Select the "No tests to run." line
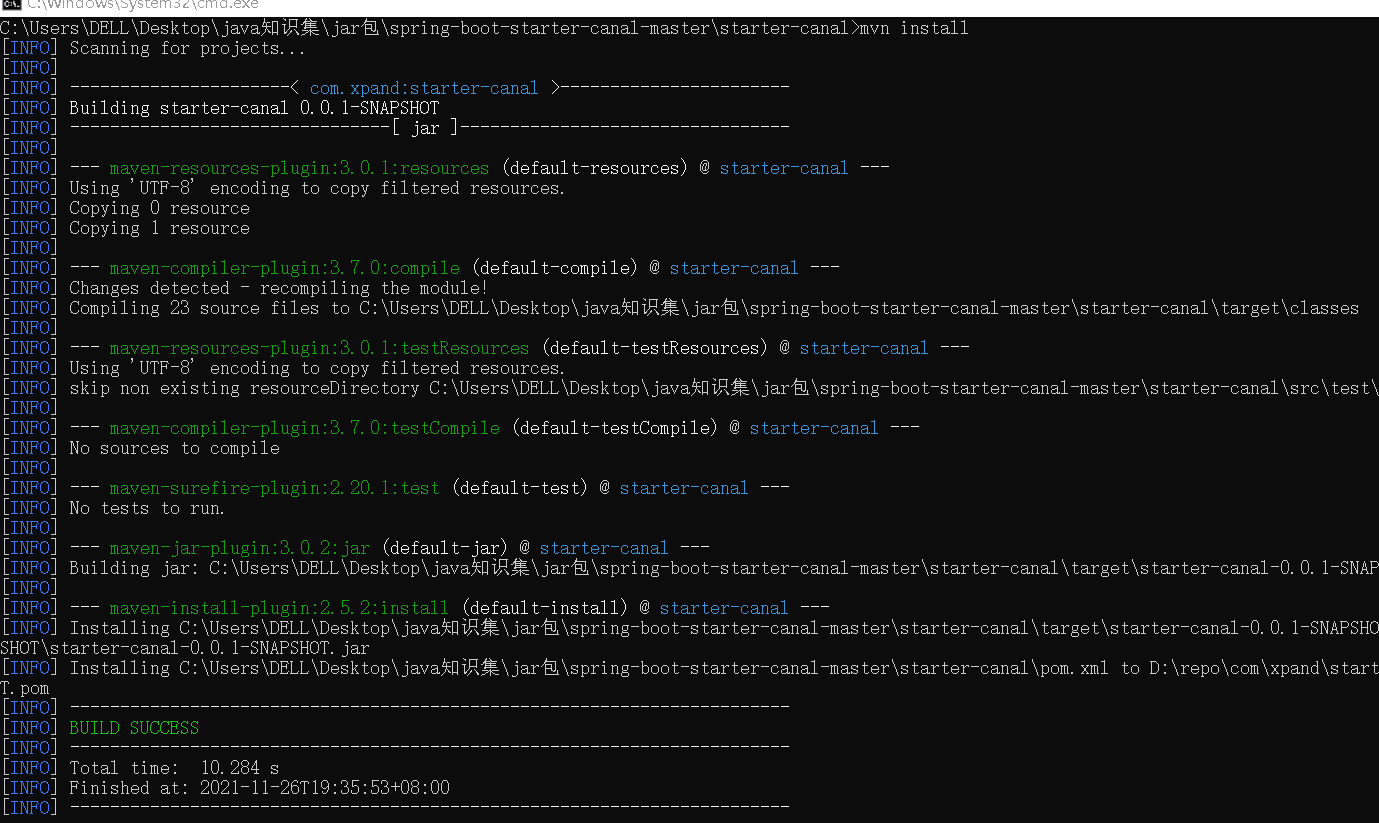 click(x=147, y=508)
